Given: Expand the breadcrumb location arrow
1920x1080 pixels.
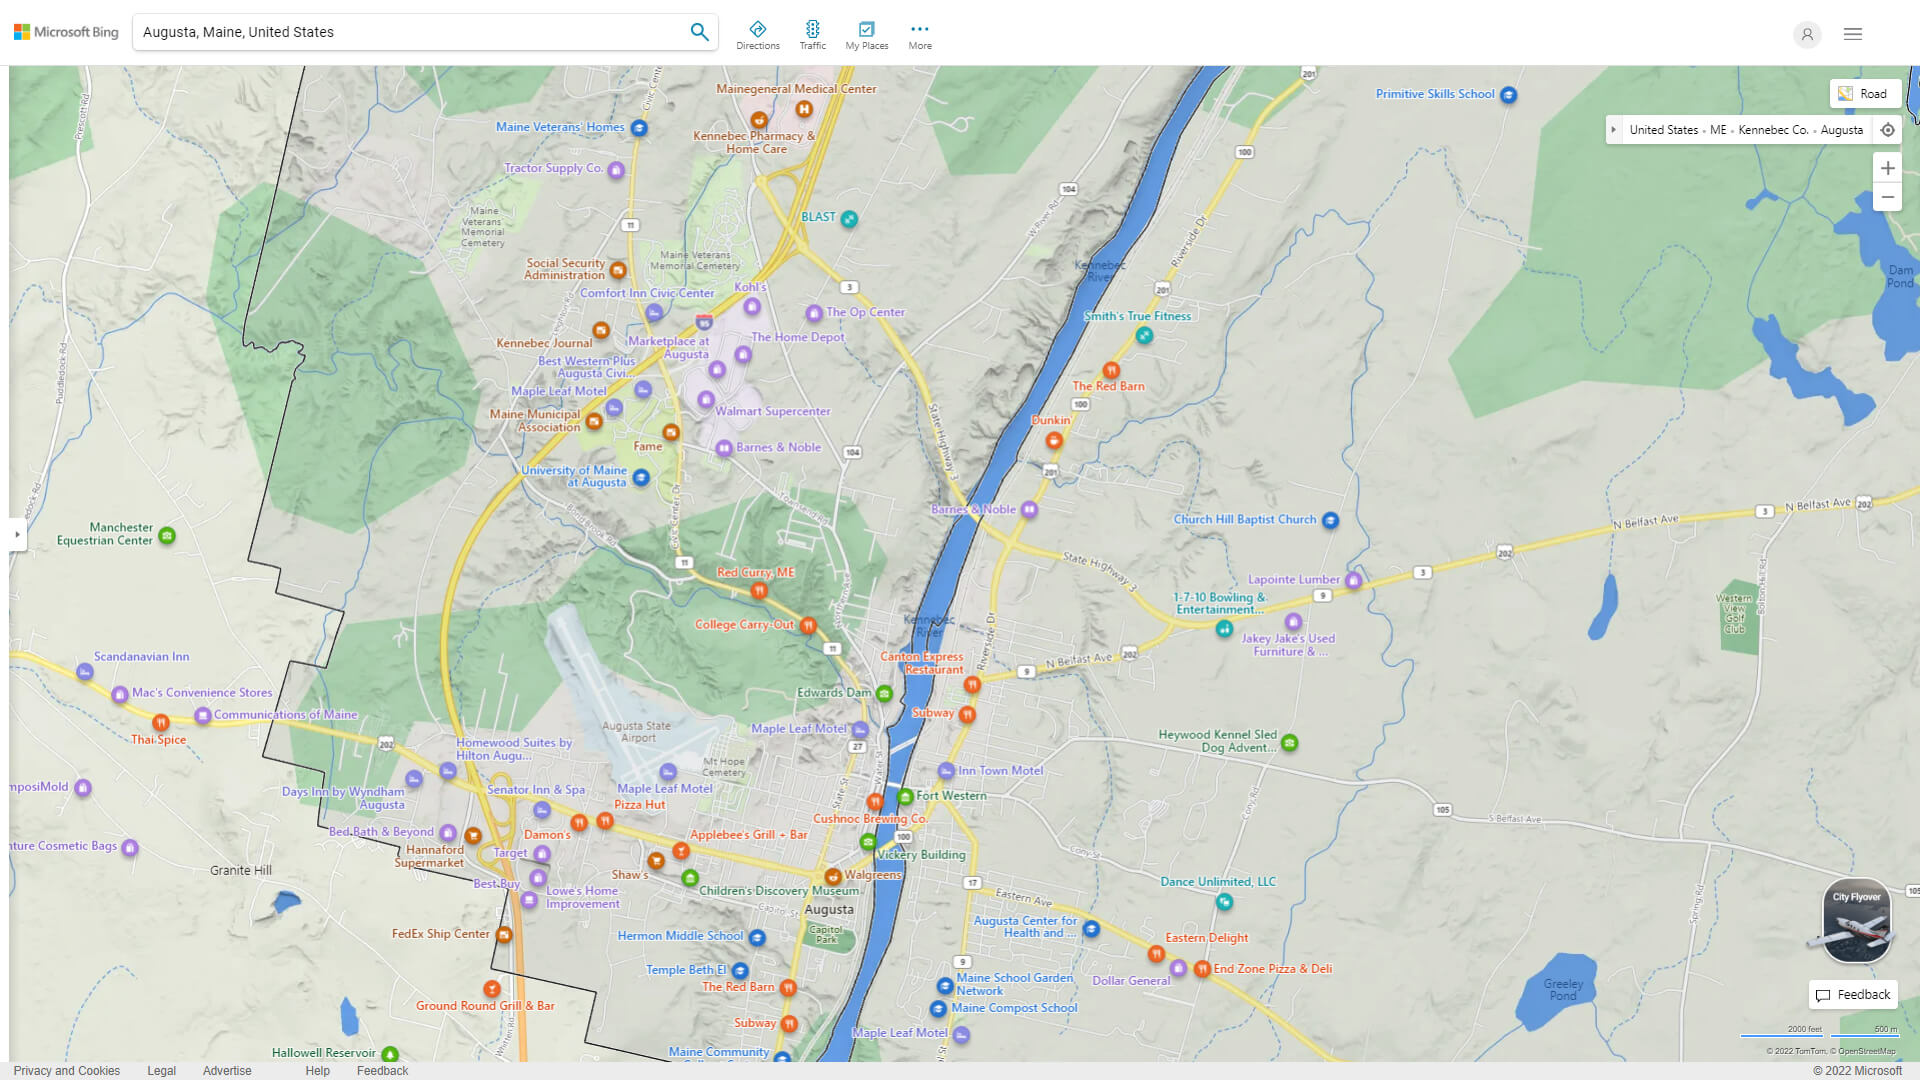Looking at the screenshot, I should click(x=1613, y=130).
